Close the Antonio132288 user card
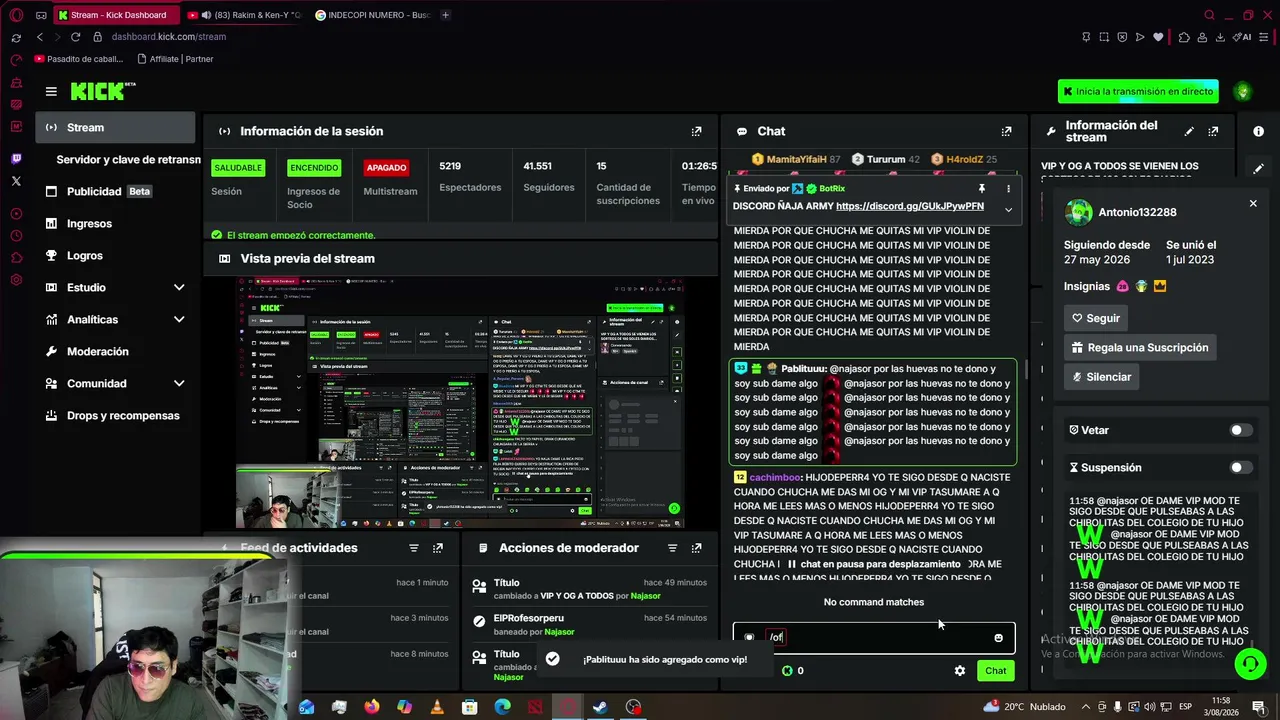 [1253, 204]
